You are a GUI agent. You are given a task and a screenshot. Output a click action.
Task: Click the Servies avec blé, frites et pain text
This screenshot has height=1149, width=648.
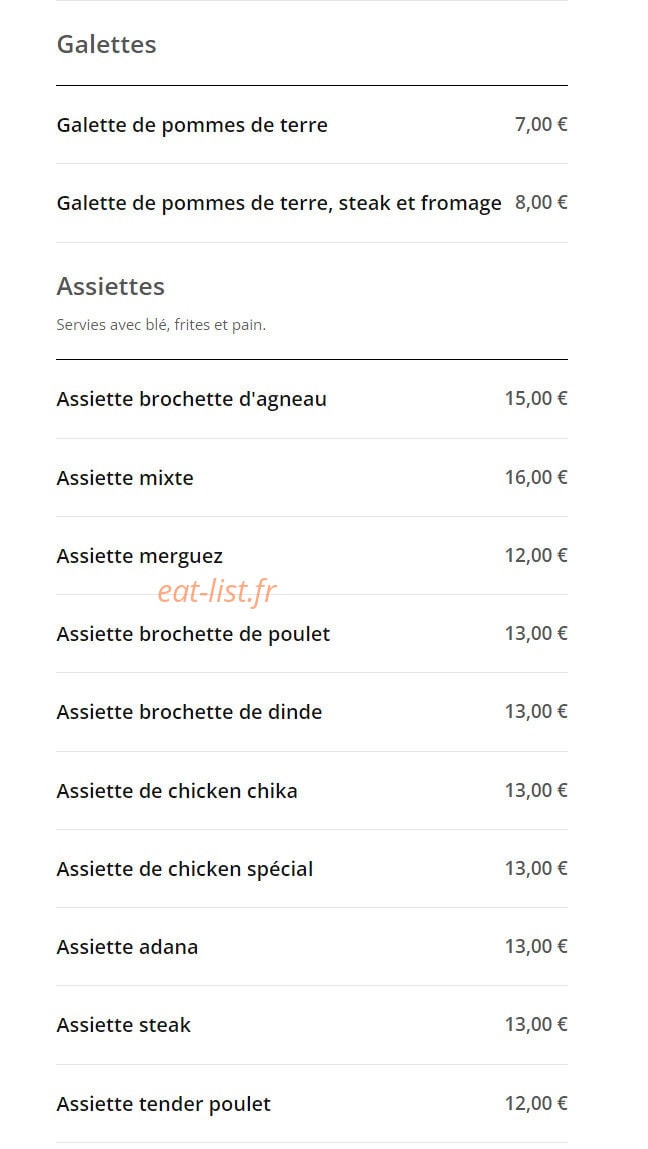coord(161,325)
